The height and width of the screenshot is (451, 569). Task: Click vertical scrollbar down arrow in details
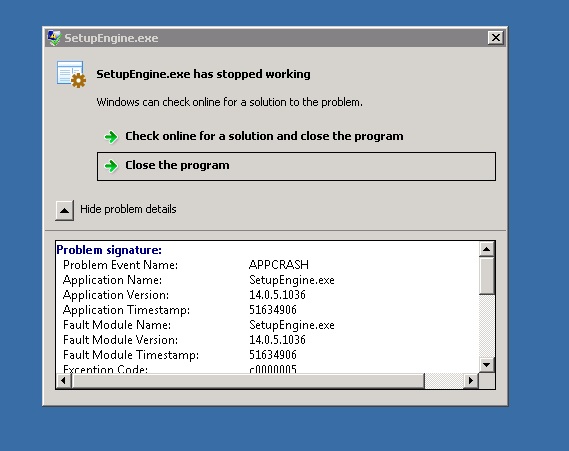point(486,365)
